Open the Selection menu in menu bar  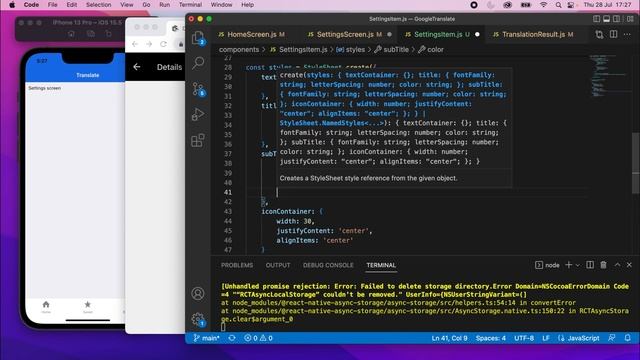98,5
